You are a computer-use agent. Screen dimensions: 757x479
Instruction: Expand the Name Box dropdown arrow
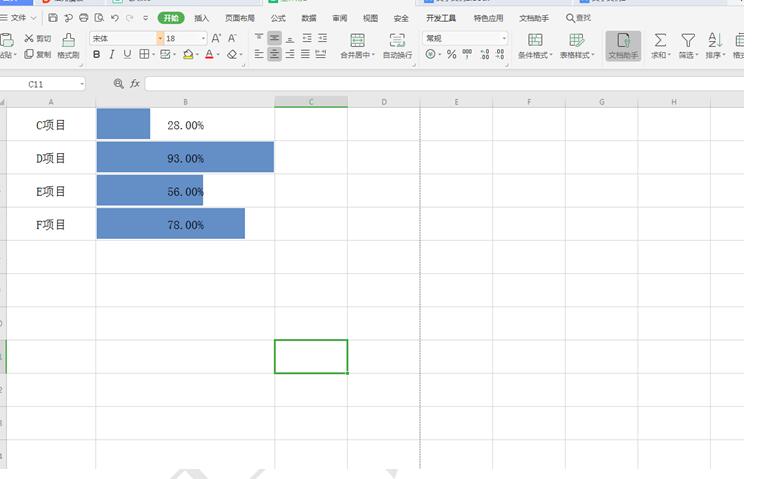[x=82, y=84]
